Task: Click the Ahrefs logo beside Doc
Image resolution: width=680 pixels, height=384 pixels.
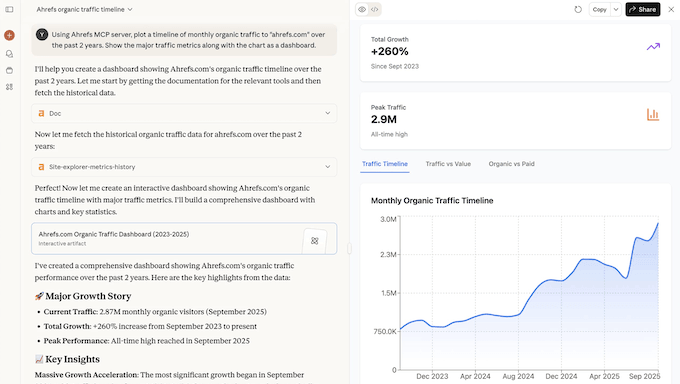Action: pos(41,113)
